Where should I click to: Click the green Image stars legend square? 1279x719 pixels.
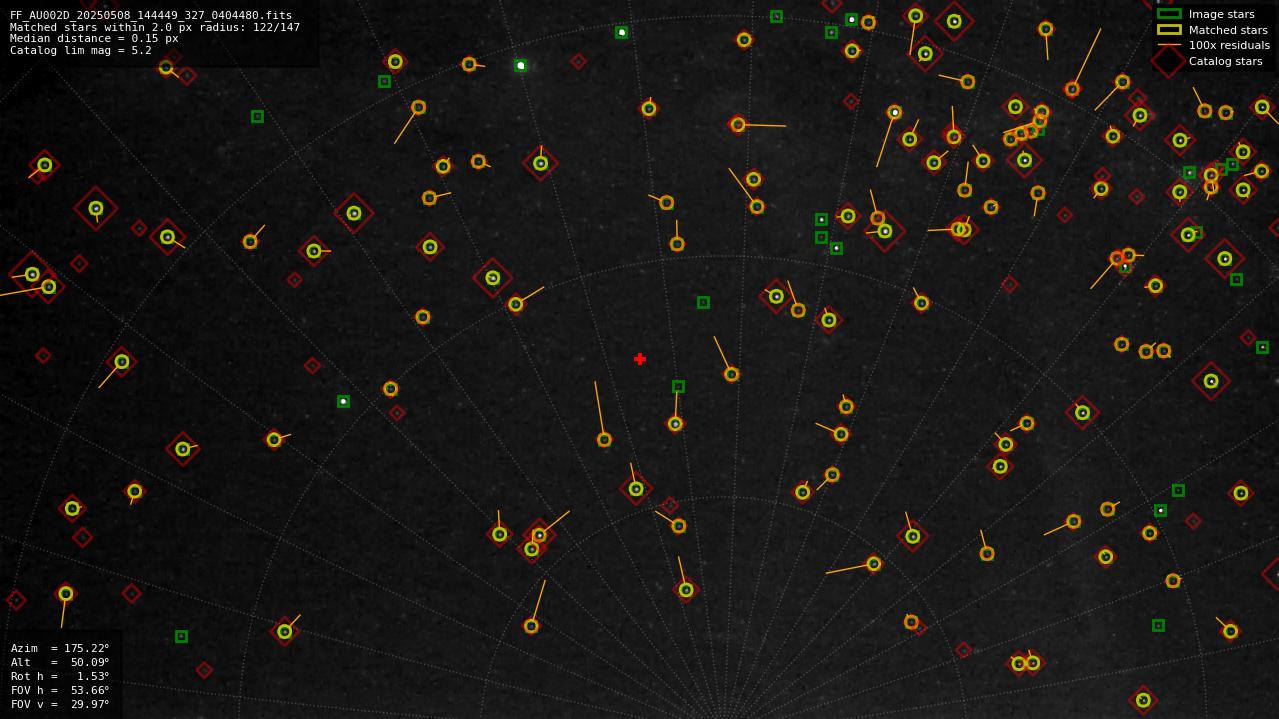point(1169,14)
